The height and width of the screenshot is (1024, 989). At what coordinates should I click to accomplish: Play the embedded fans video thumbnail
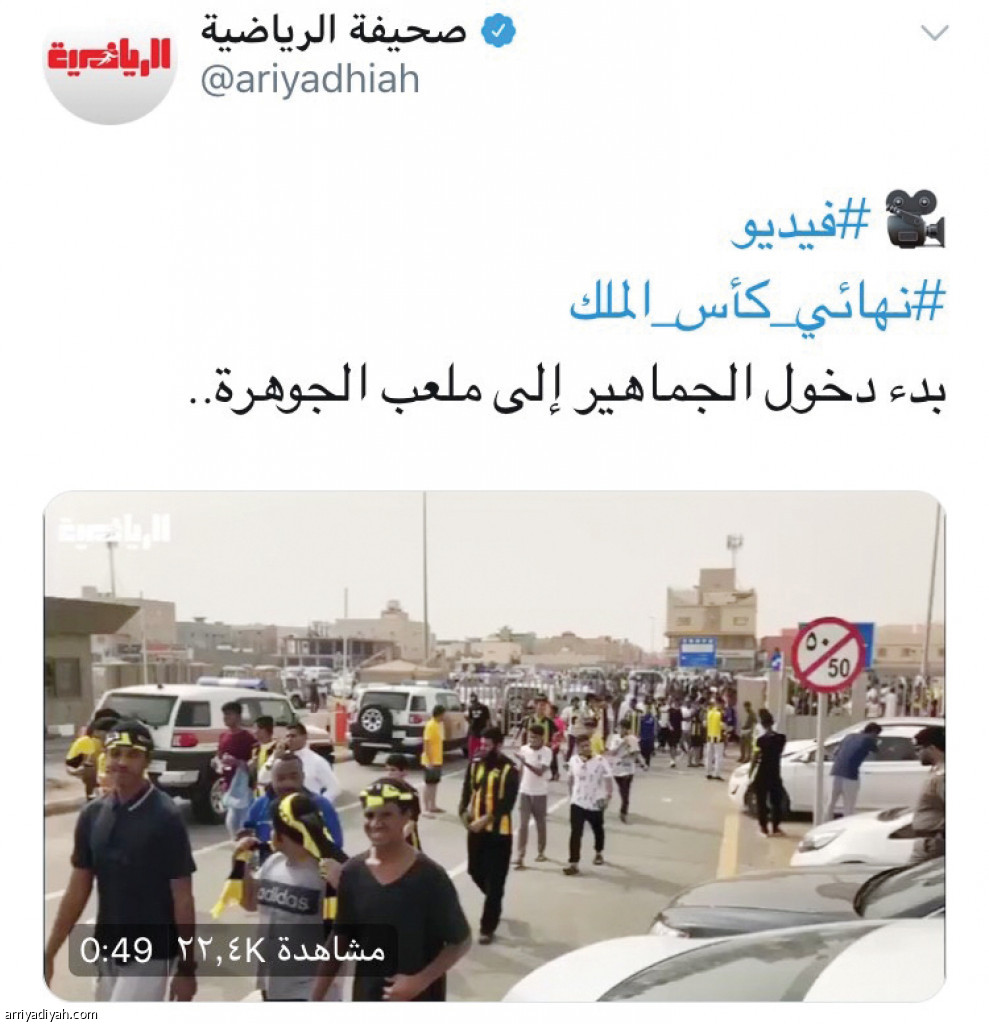[494, 745]
